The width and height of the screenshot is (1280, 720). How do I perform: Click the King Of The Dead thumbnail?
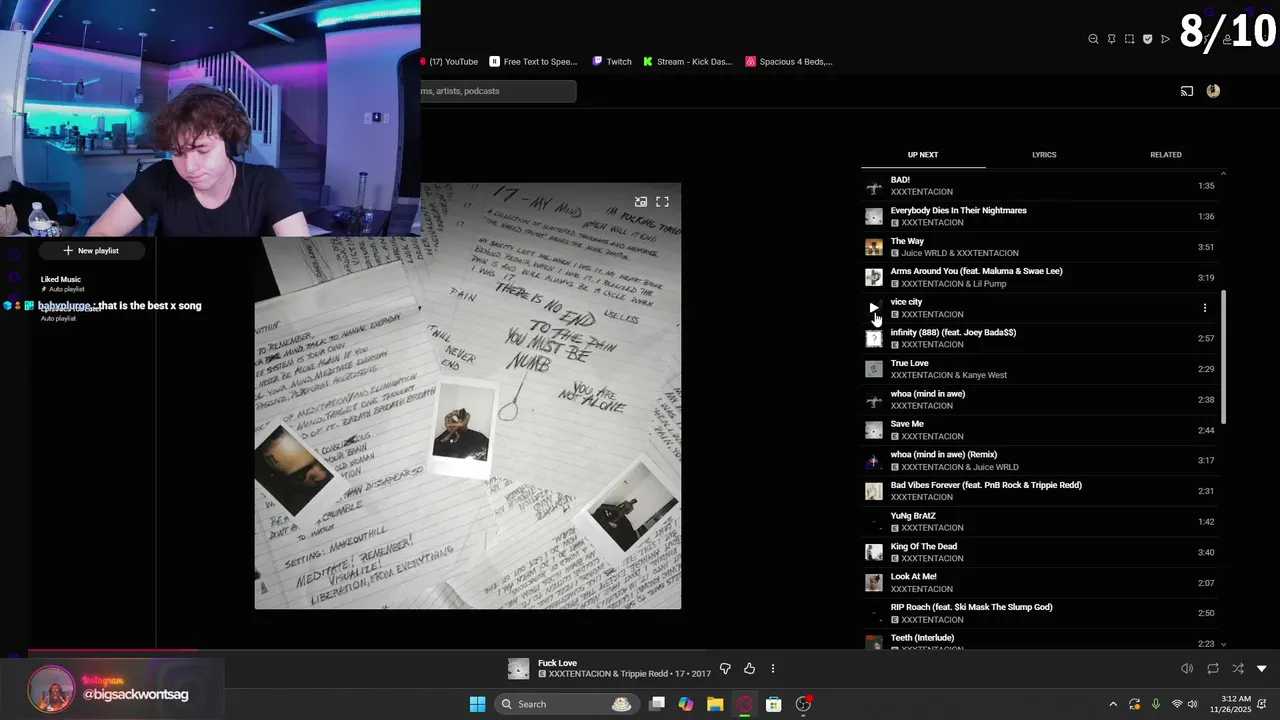point(874,552)
